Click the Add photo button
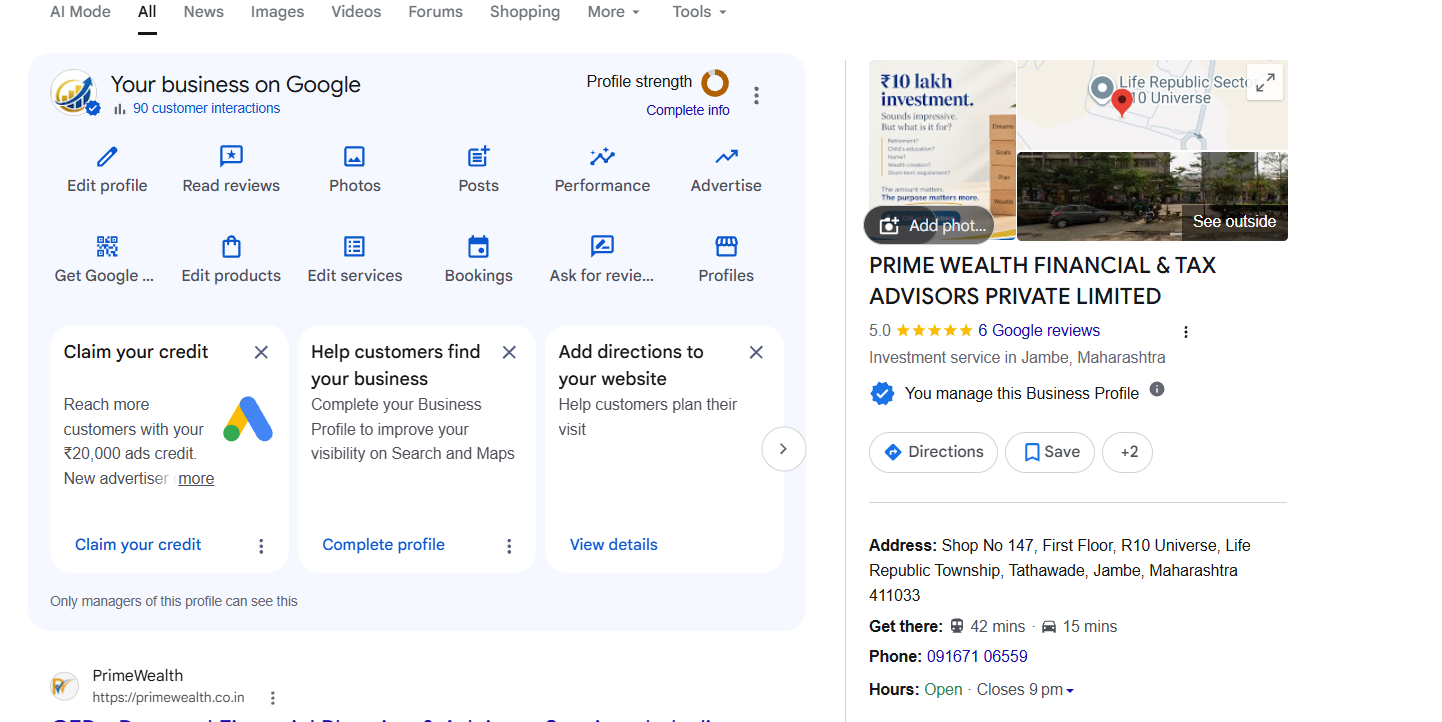Image resolution: width=1442 pixels, height=722 pixels. pos(929,226)
